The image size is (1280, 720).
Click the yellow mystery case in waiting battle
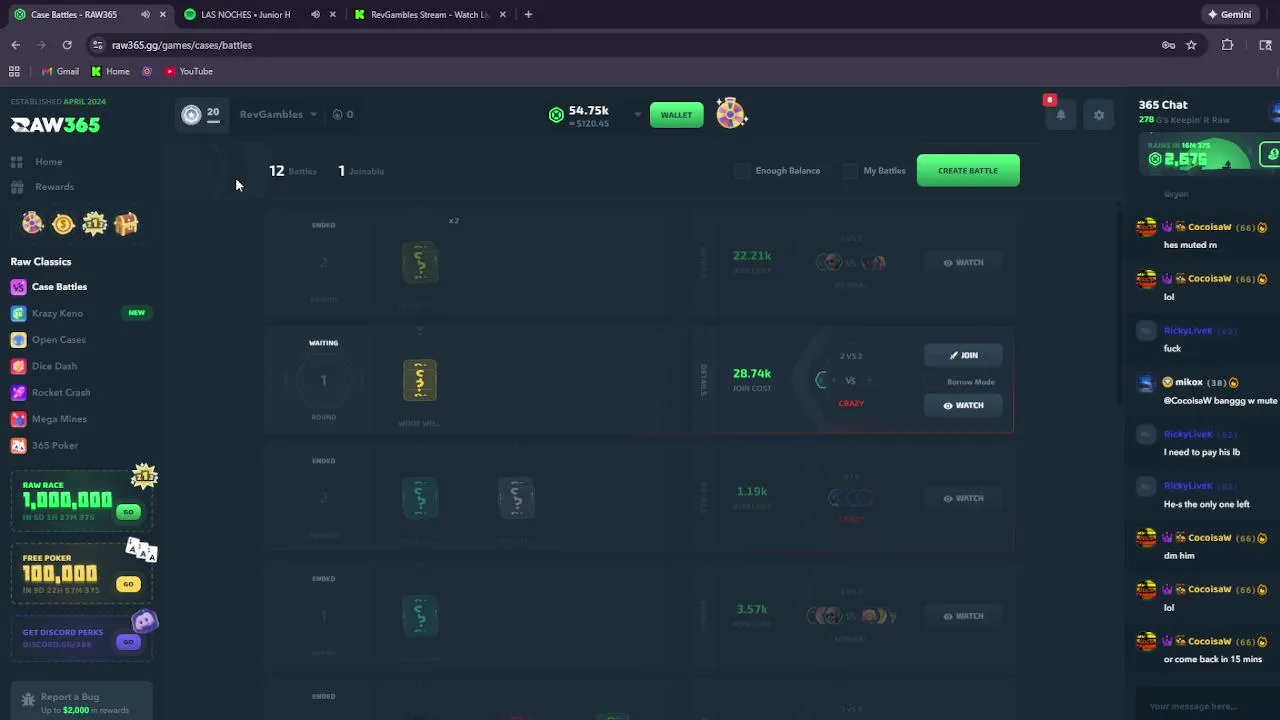click(x=420, y=380)
